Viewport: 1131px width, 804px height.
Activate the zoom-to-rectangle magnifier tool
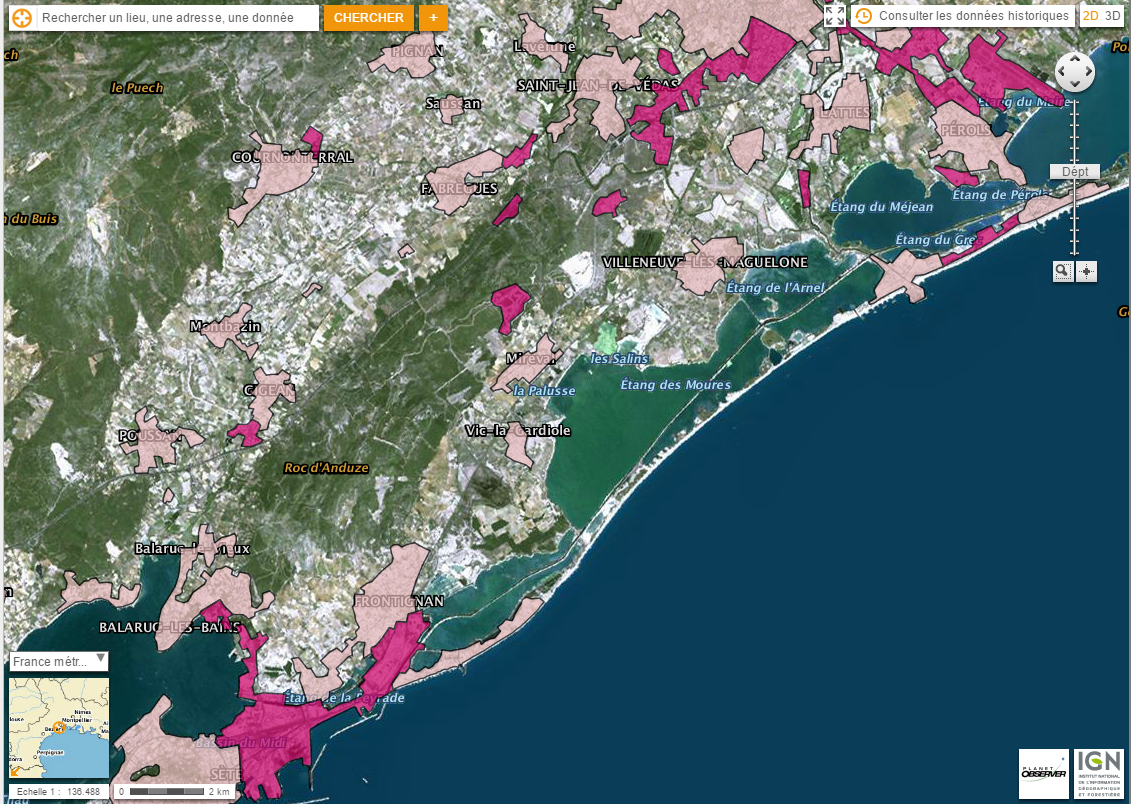[1062, 271]
